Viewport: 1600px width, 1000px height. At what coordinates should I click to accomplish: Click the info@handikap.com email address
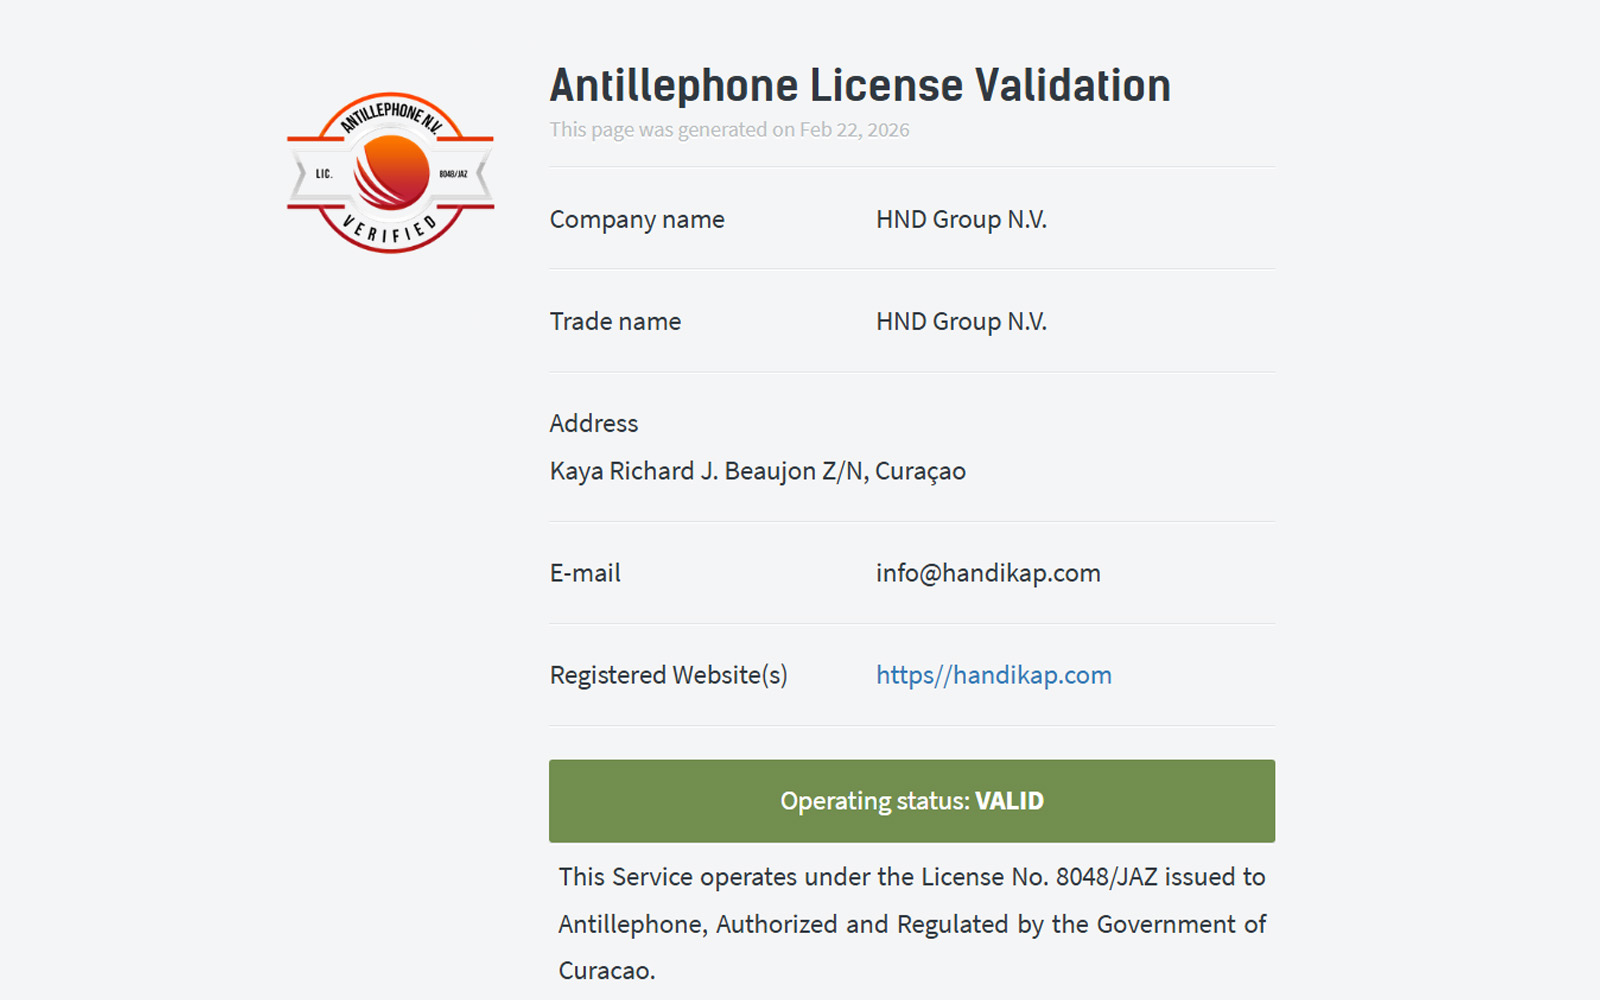click(988, 573)
